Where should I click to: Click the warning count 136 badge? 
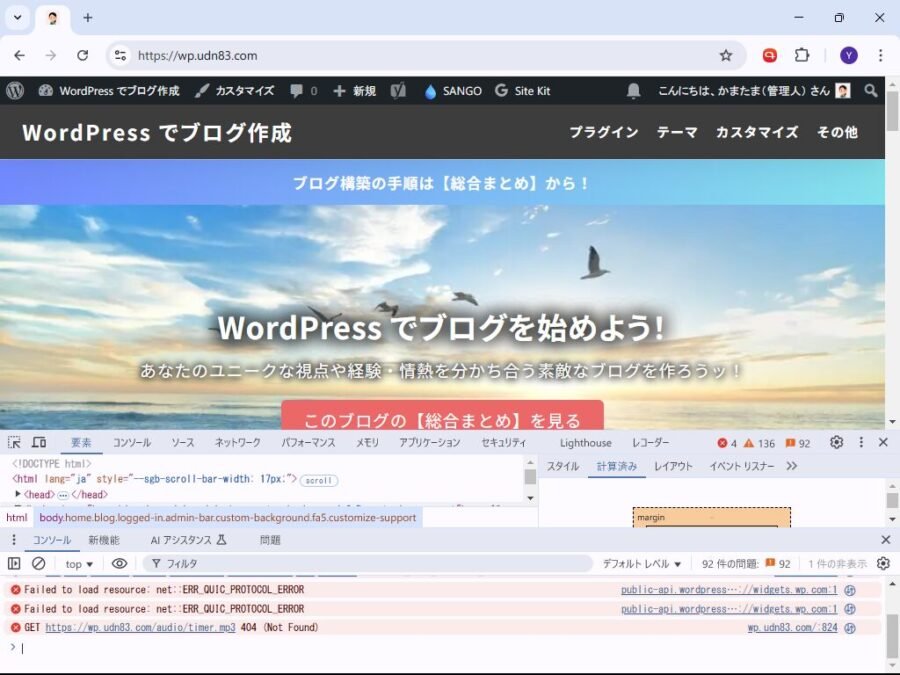tap(759, 443)
